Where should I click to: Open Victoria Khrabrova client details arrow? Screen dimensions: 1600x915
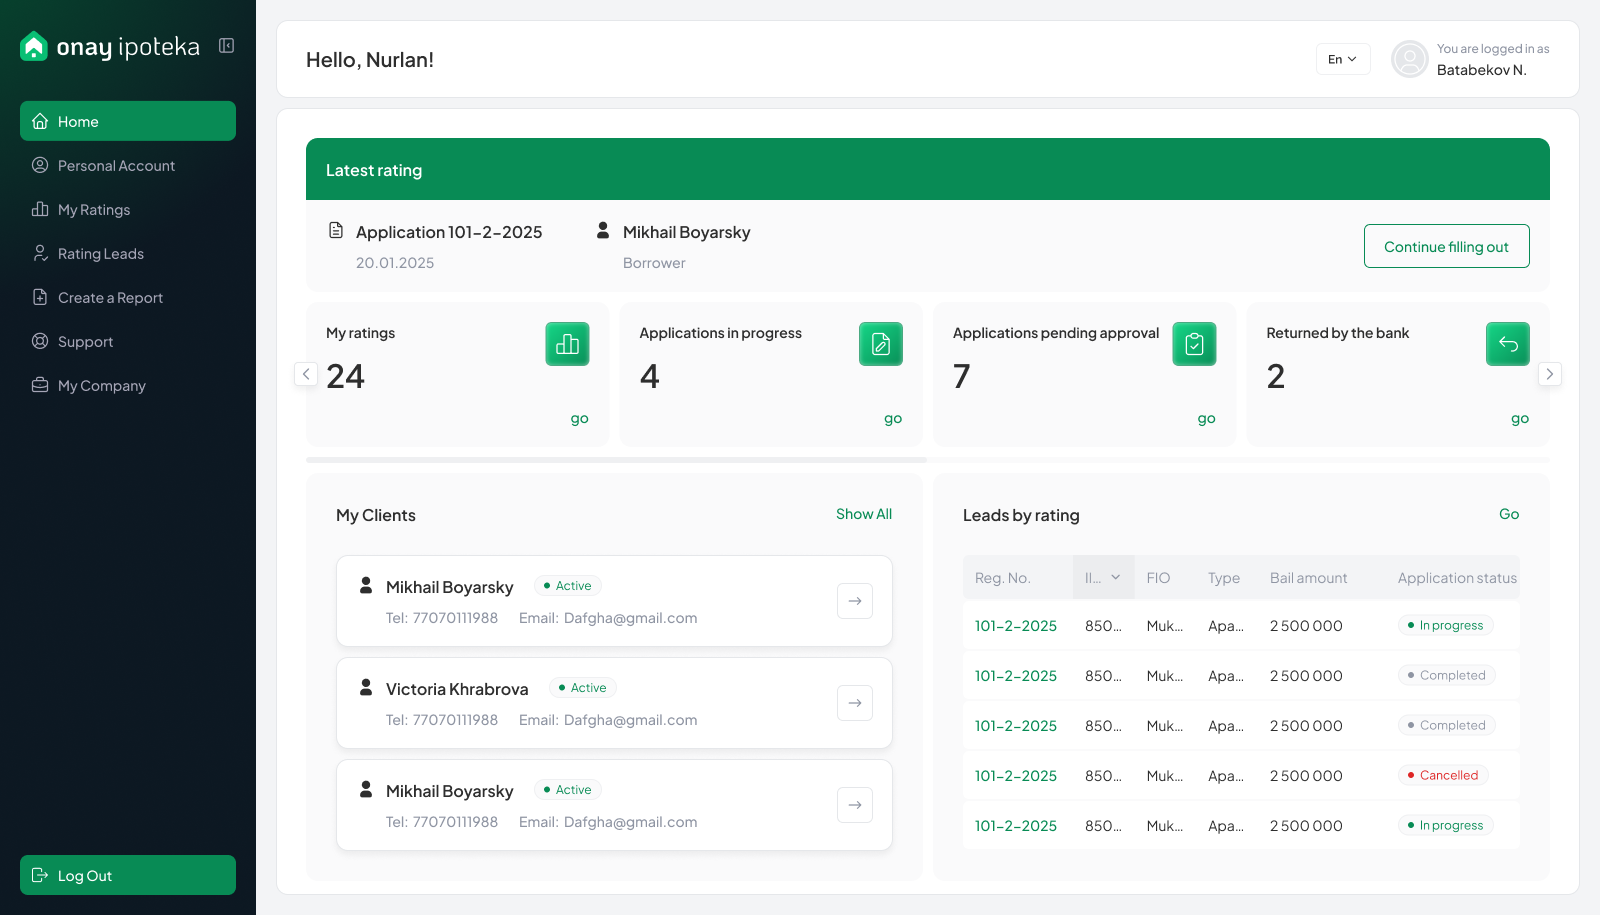(x=854, y=703)
